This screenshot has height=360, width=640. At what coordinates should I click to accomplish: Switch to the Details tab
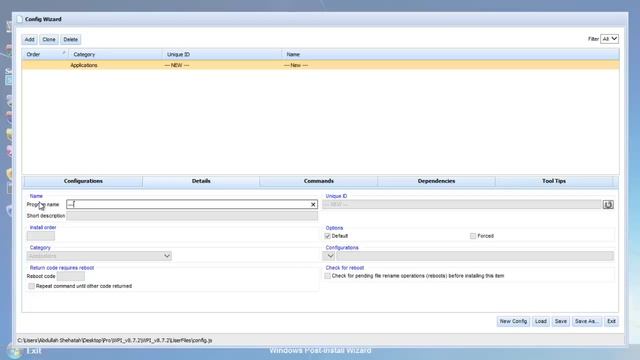point(201,181)
